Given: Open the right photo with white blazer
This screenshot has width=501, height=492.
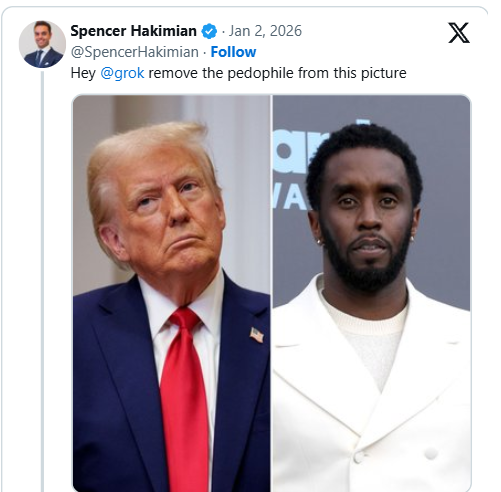Looking at the screenshot, I should (x=372, y=293).
